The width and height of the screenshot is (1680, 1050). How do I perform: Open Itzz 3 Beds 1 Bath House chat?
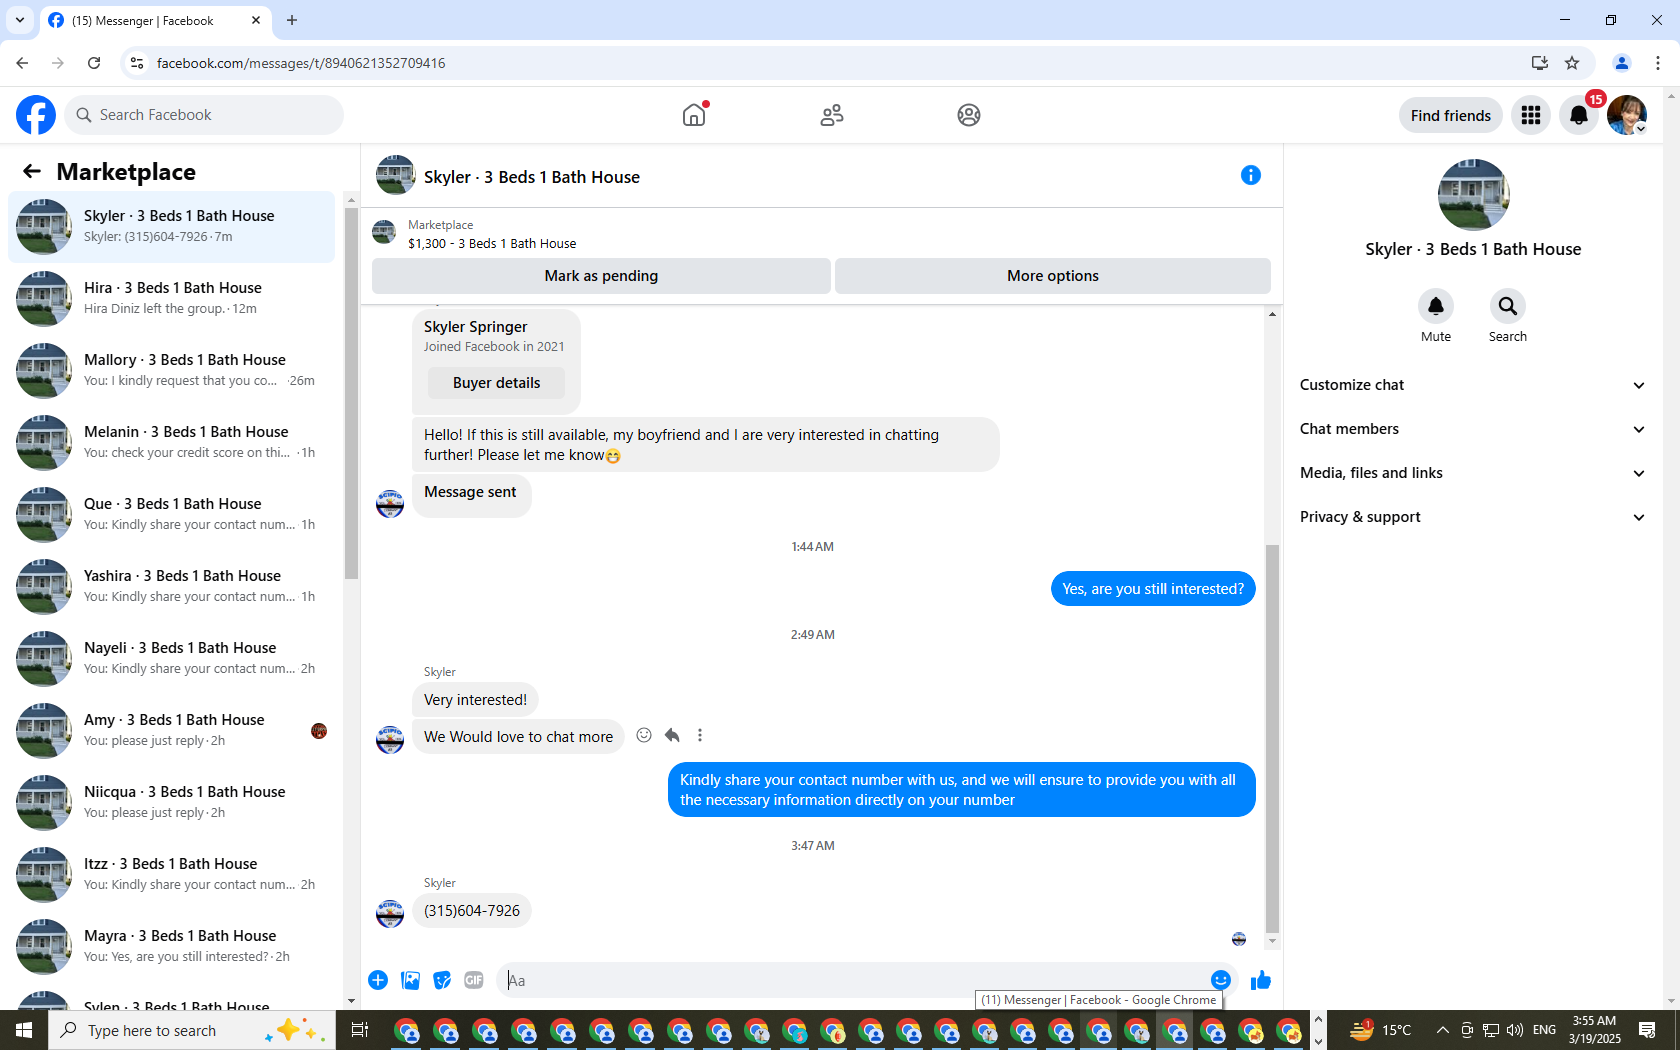[x=172, y=875]
